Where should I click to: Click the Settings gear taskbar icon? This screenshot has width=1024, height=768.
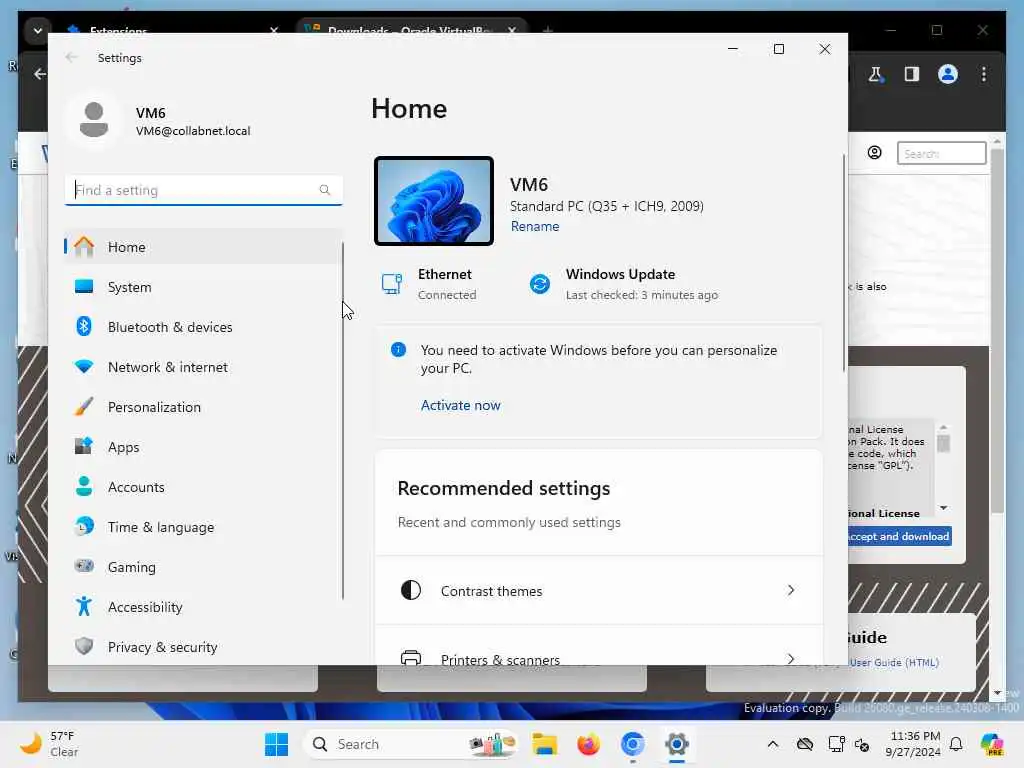point(677,744)
